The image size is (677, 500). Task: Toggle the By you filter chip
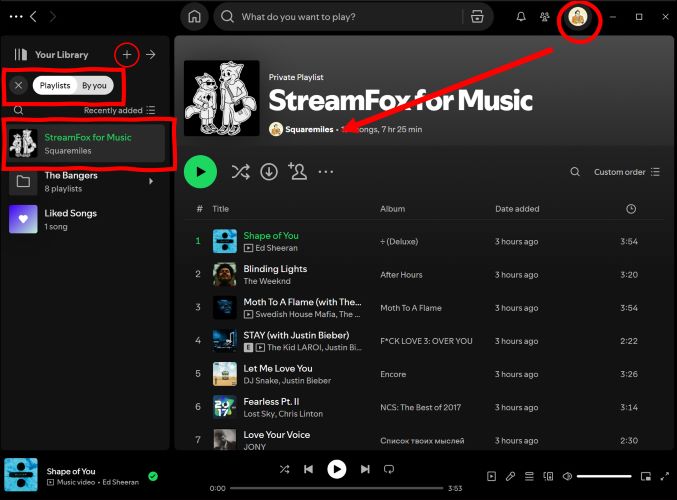pyautogui.click(x=94, y=85)
